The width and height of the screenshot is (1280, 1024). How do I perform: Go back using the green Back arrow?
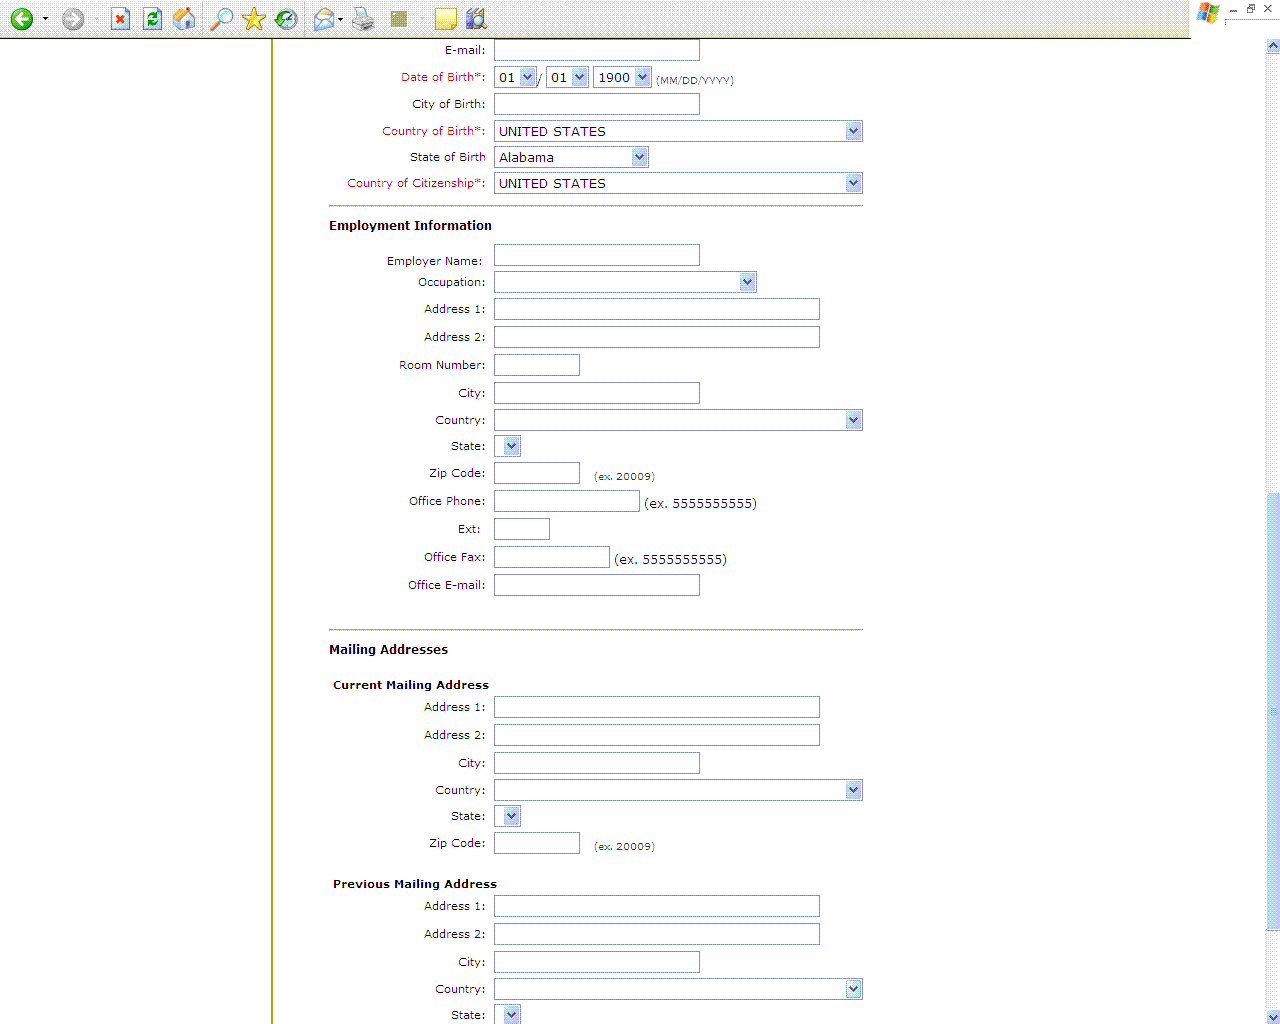click(21, 19)
